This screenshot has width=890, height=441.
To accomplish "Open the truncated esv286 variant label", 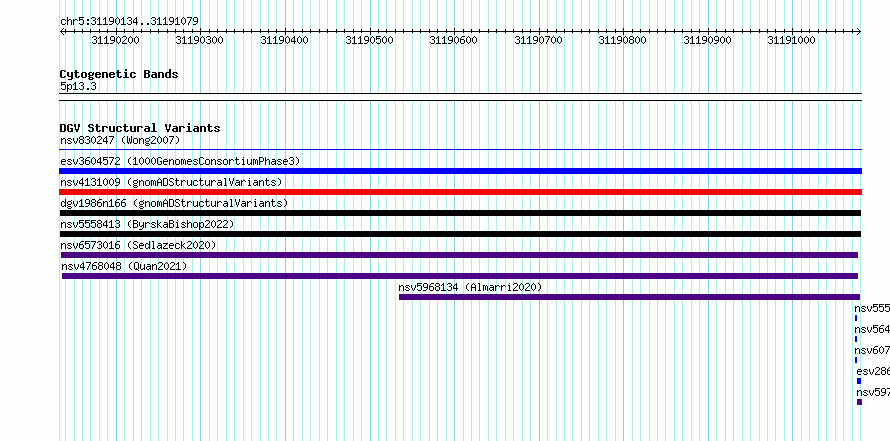I will pos(873,371).
